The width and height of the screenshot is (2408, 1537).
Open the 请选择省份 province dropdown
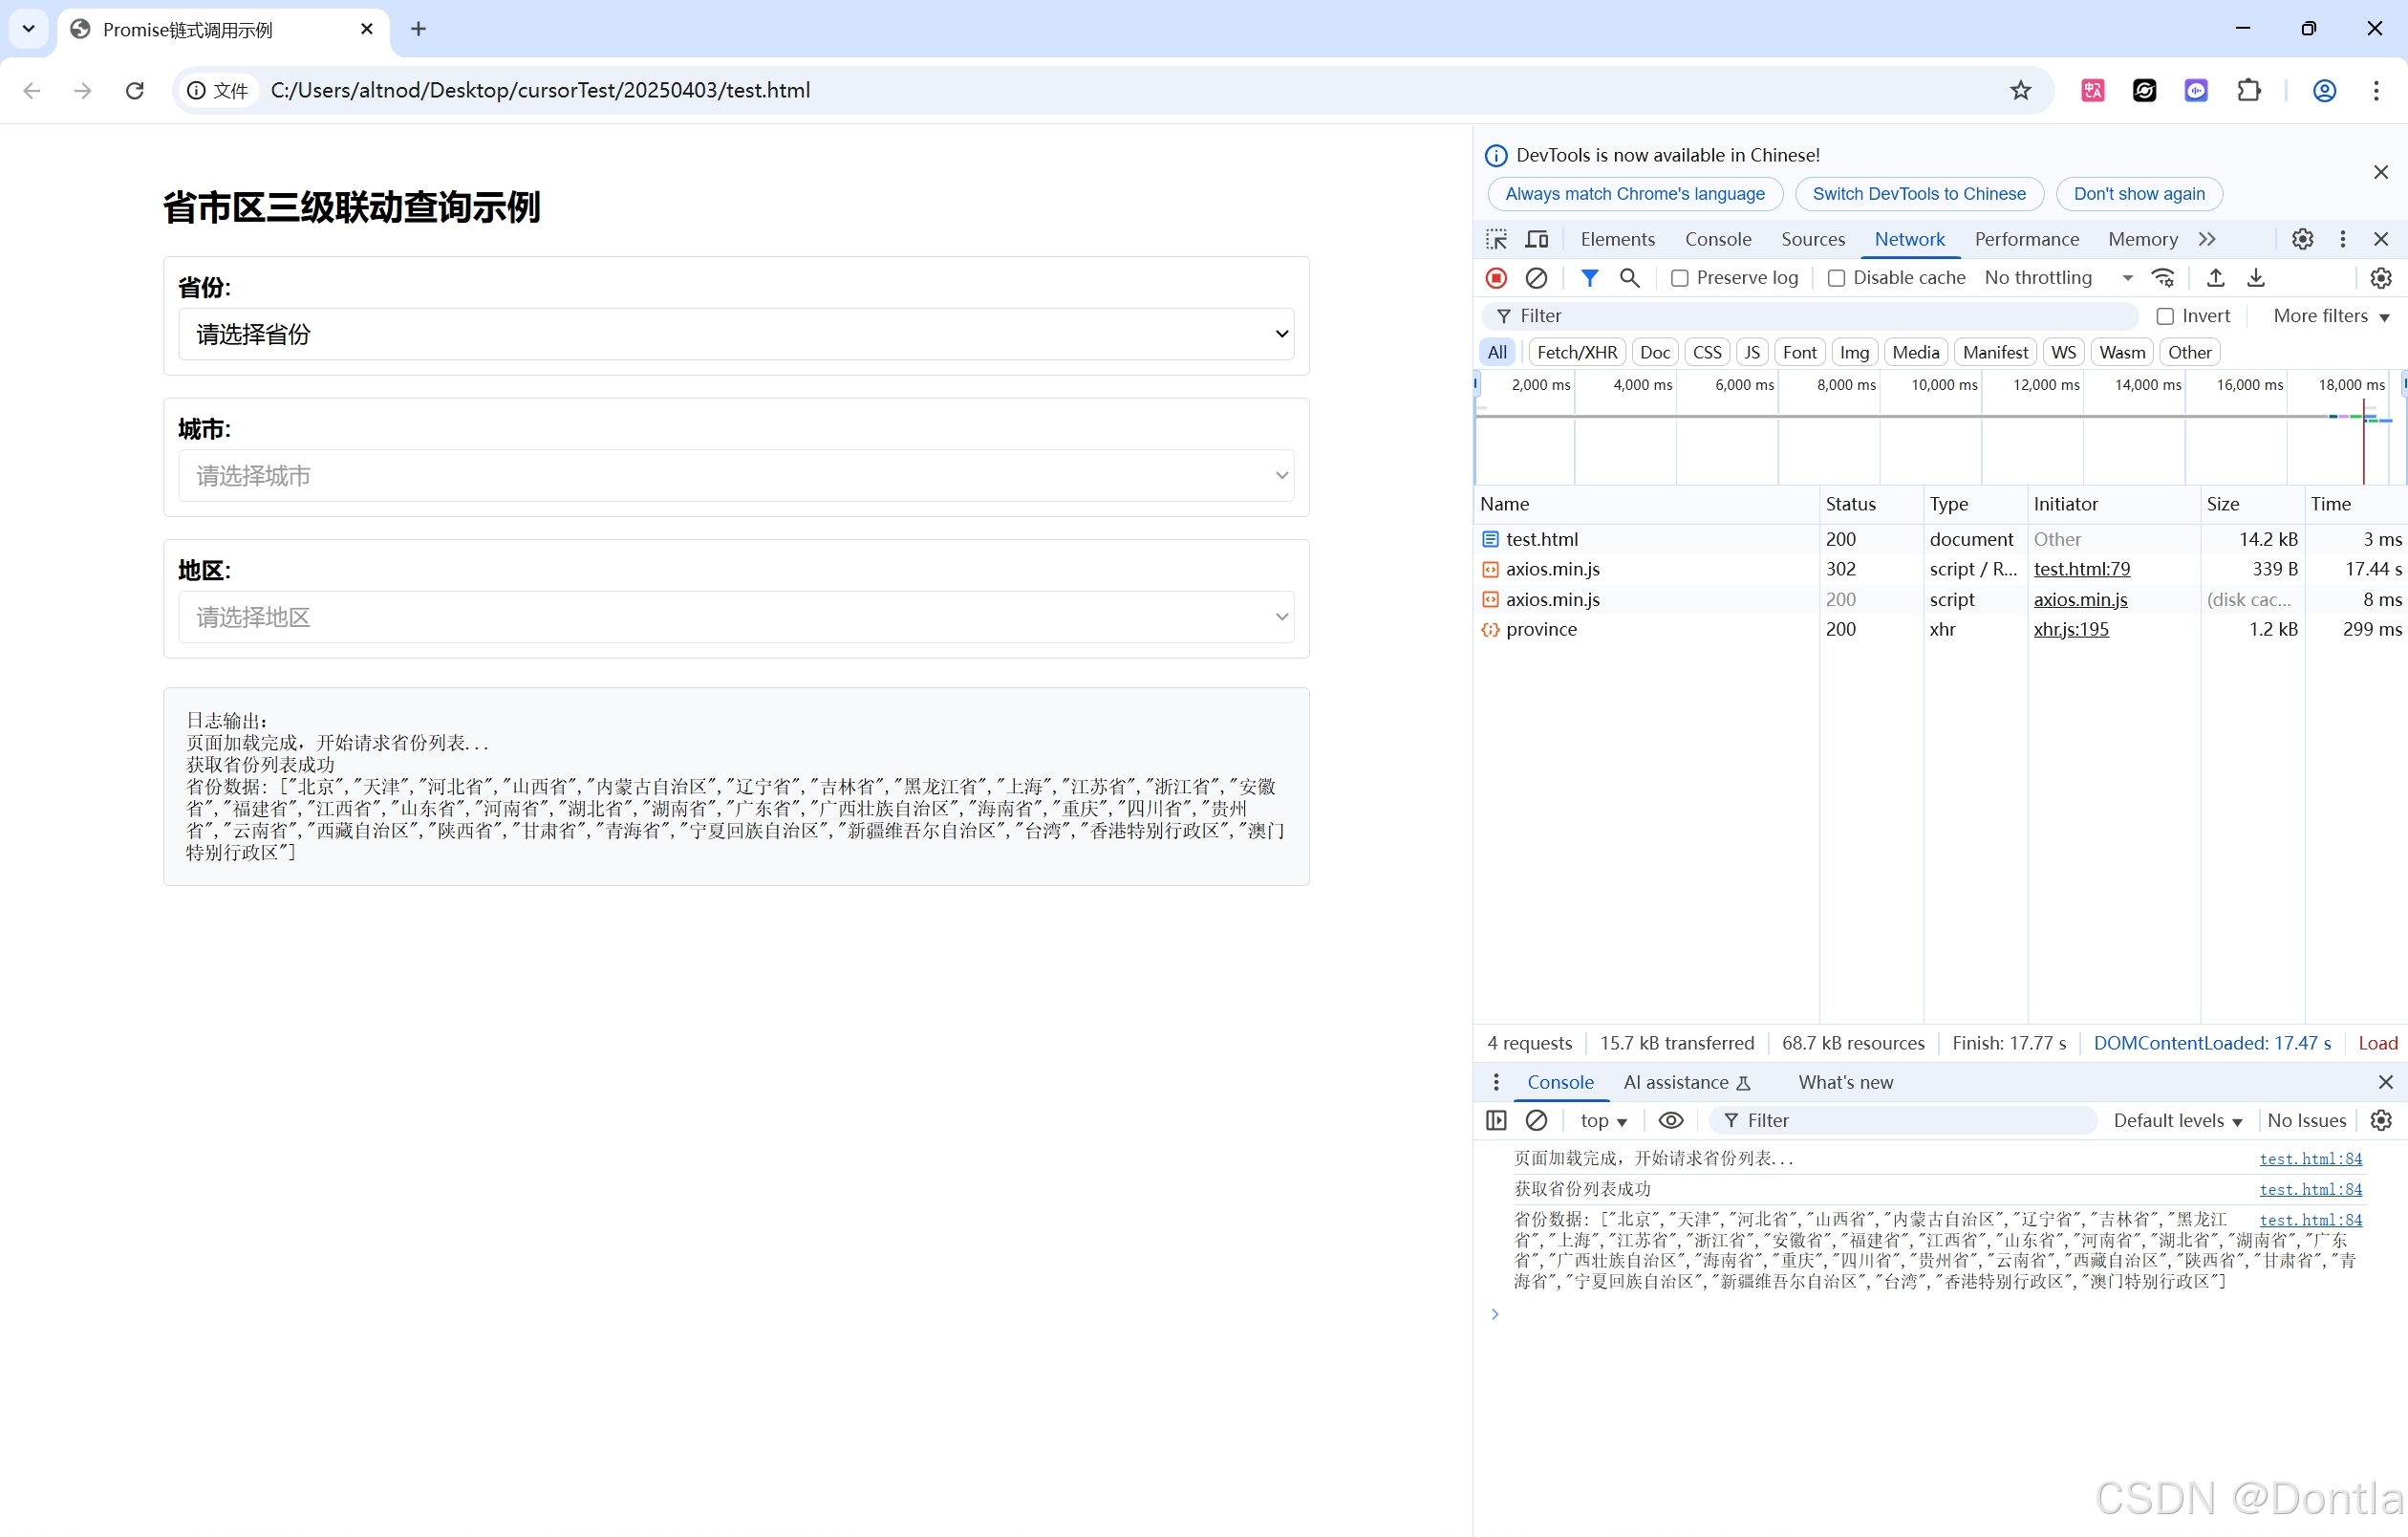[736, 334]
